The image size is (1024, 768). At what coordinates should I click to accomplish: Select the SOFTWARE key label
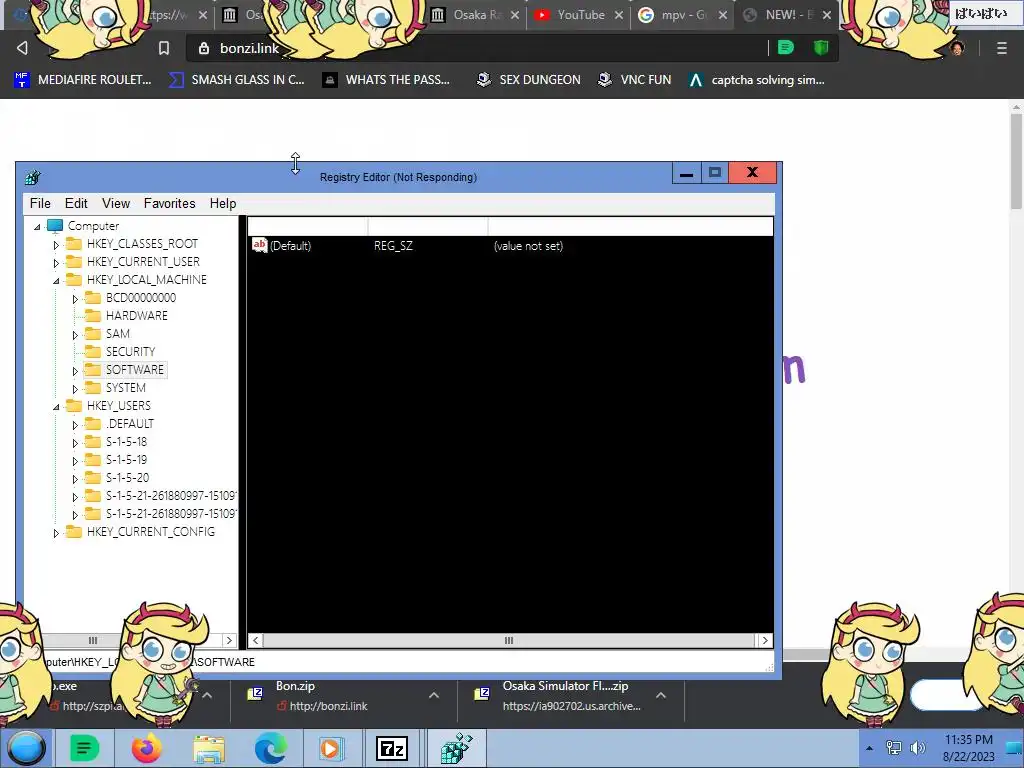coord(135,370)
